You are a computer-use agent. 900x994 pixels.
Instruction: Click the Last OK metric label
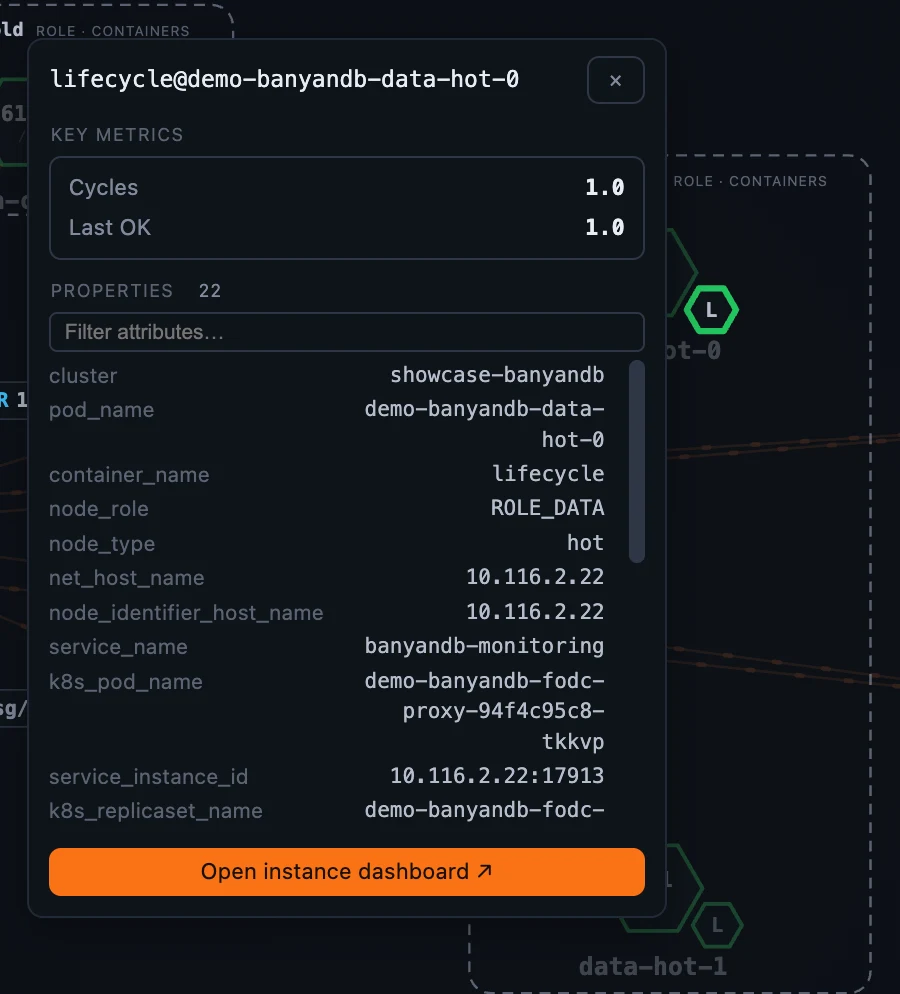pyautogui.click(x=110, y=228)
